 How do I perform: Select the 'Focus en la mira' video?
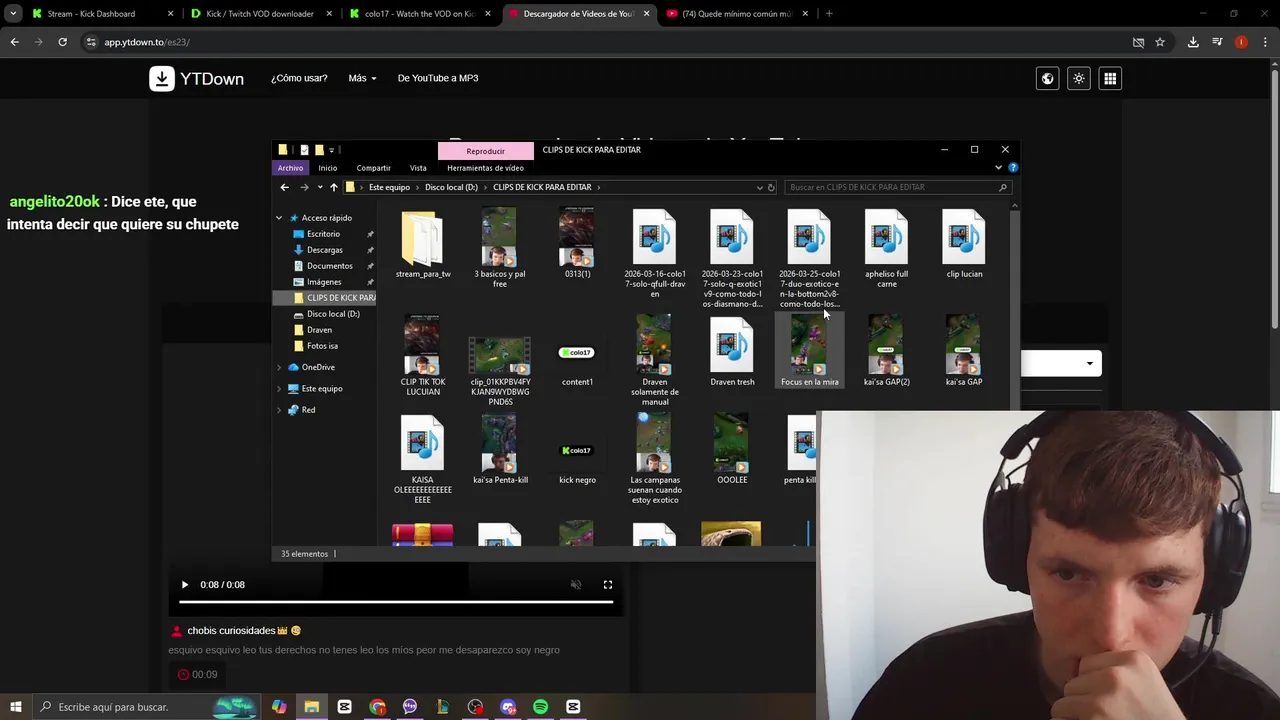(x=809, y=351)
